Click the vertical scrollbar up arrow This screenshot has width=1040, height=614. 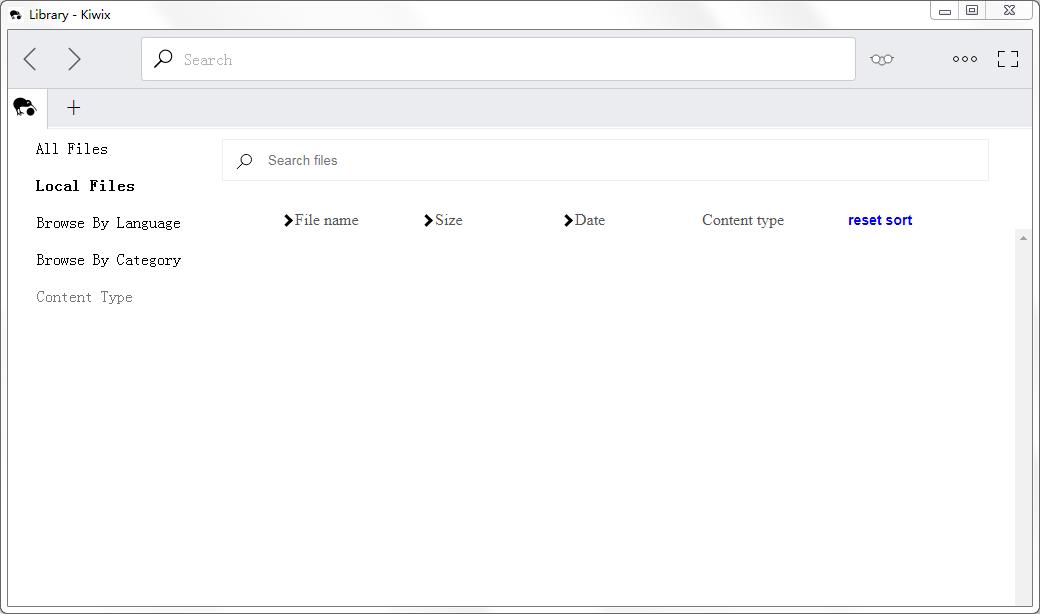coord(1022,237)
